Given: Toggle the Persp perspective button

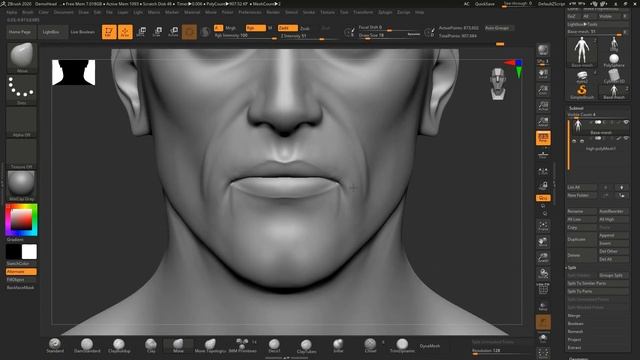Looking at the screenshot, I should click(543, 138).
